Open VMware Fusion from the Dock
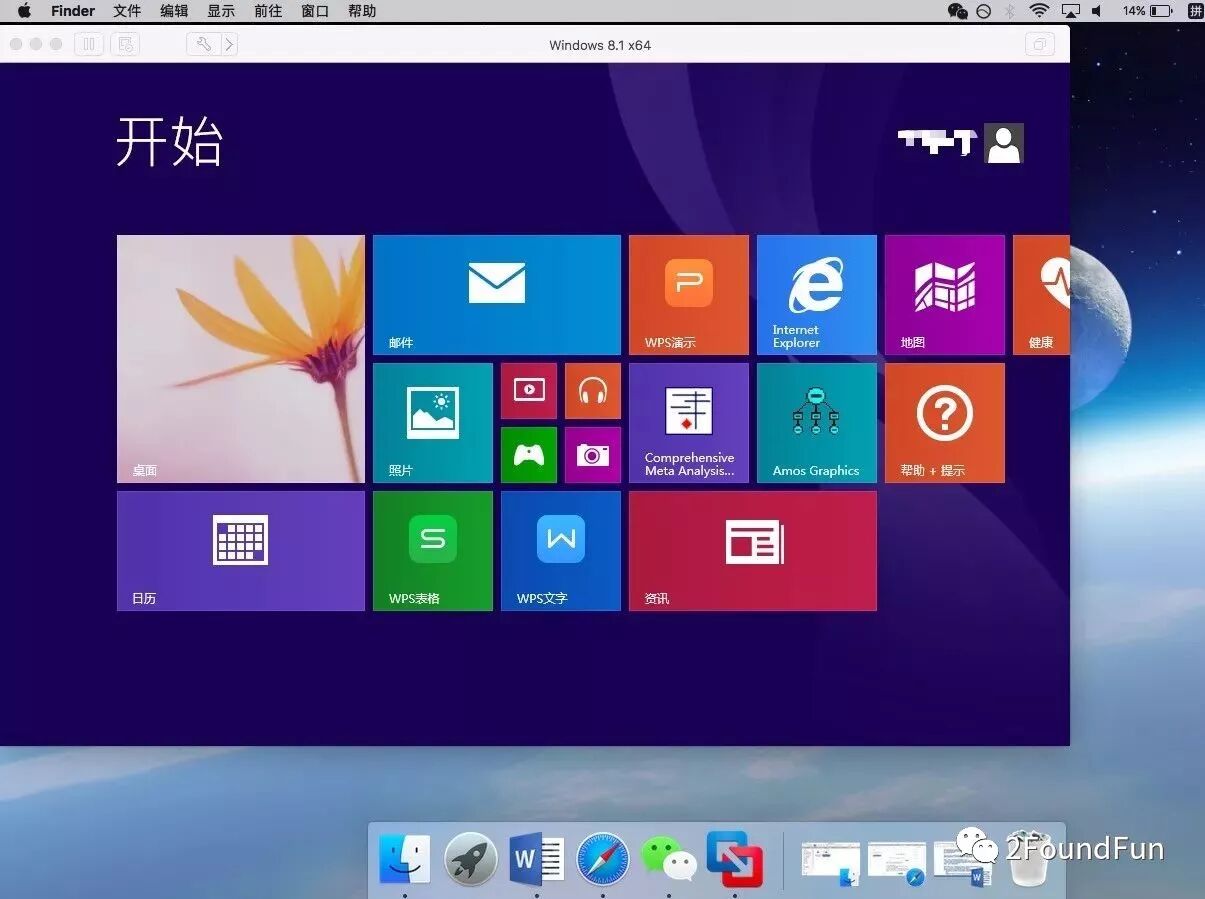The width and height of the screenshot is (1205, 899). (734, 859)
